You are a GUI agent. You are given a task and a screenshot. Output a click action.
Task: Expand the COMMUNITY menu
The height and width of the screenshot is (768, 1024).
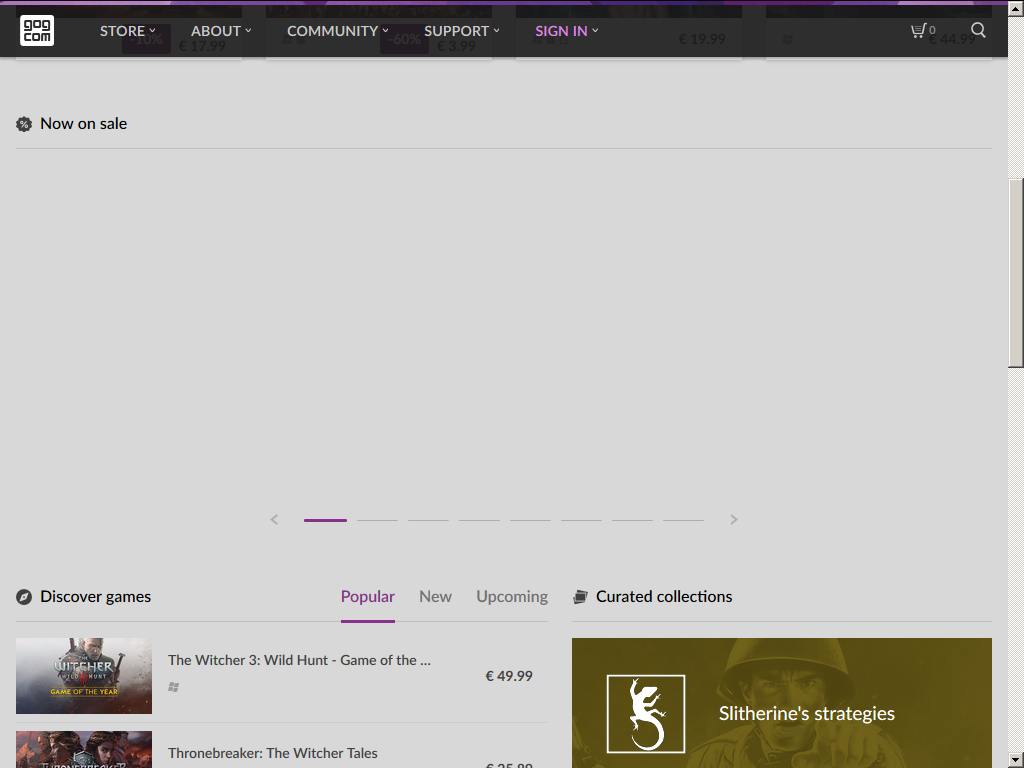[338, 31]
